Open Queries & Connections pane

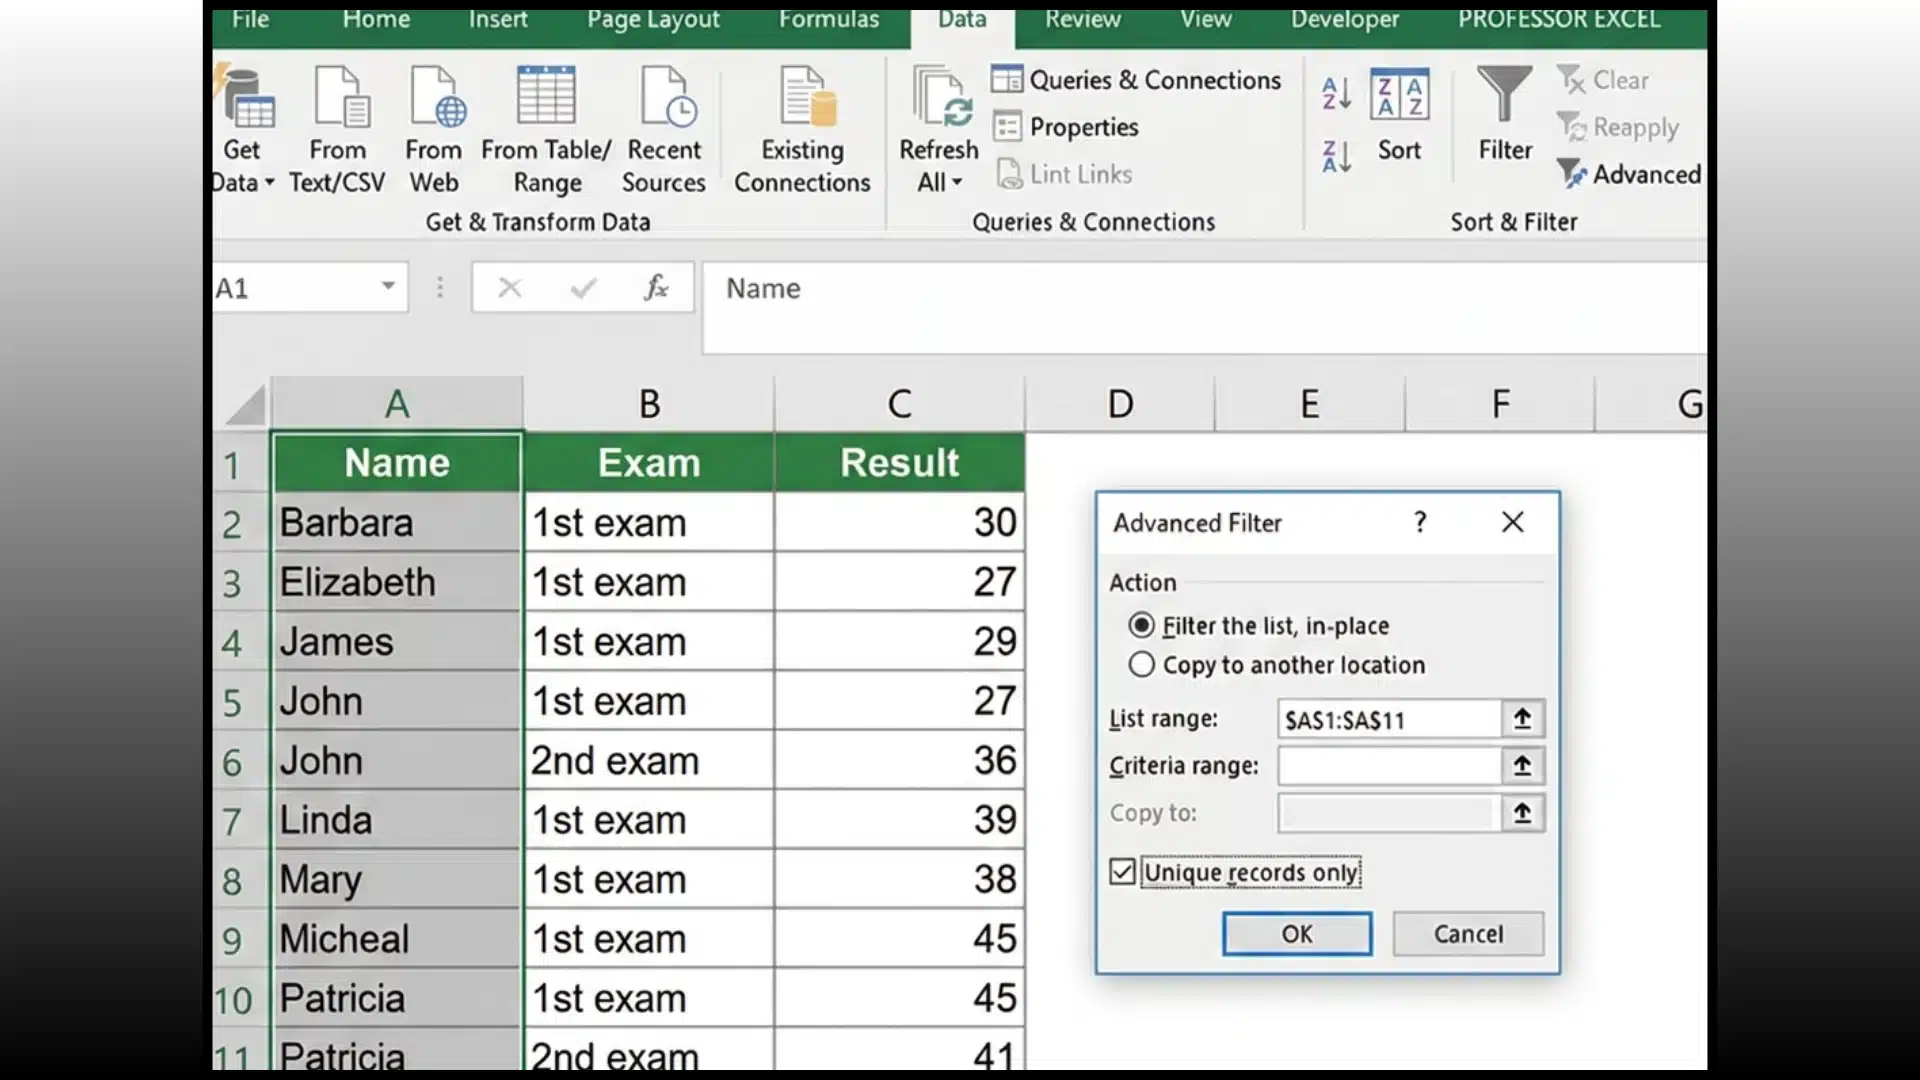click(x=1136, y=80)
